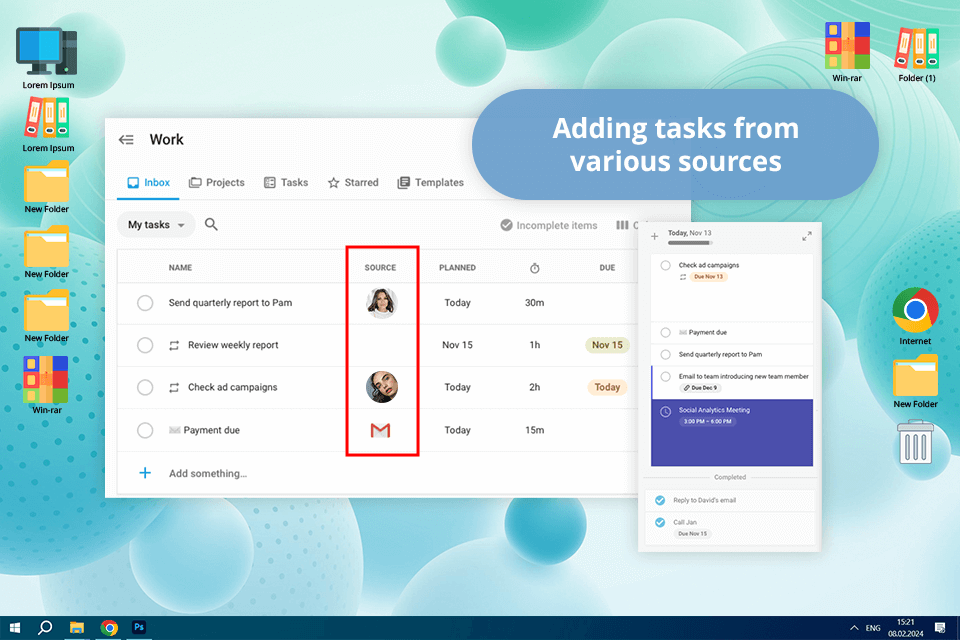Viewport: 960px width, 640px height.
Task: Click the recurring icon on Review weekly report
Action: click(x=174, y=345)
